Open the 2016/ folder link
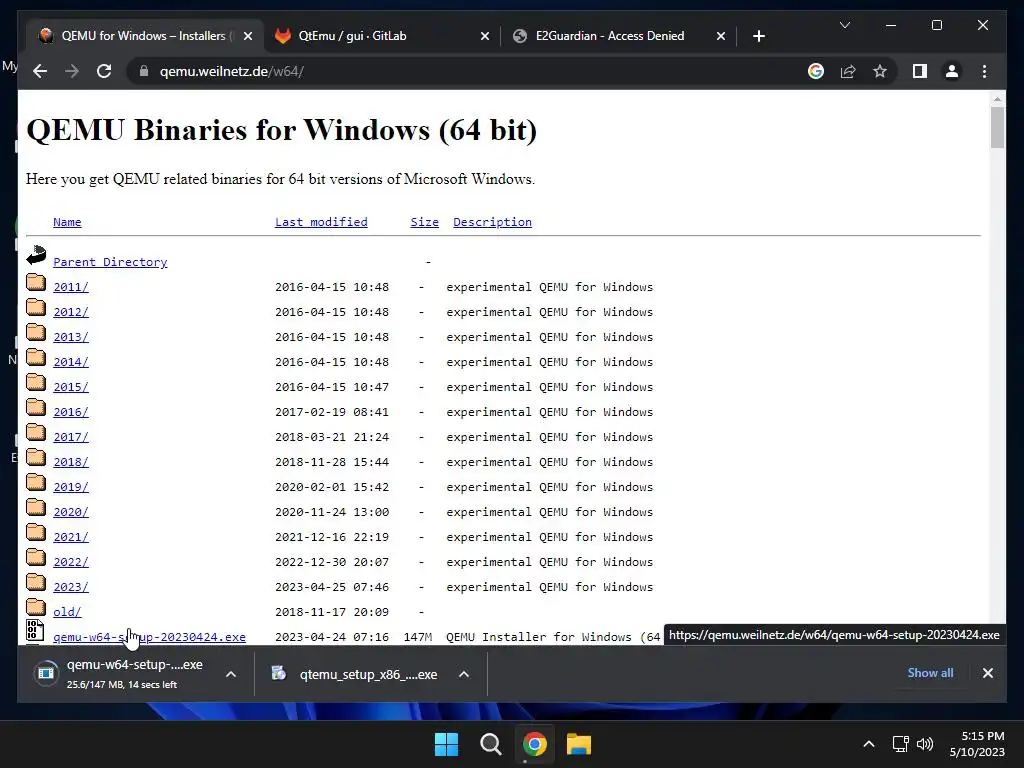This screenshot has height=768, width=1024. [x=71, y=412]
